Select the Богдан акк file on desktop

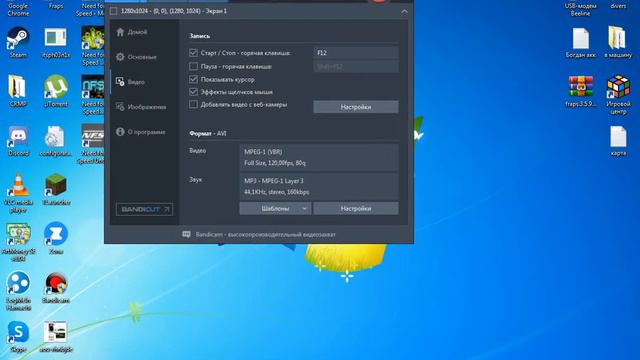point(580,42)
